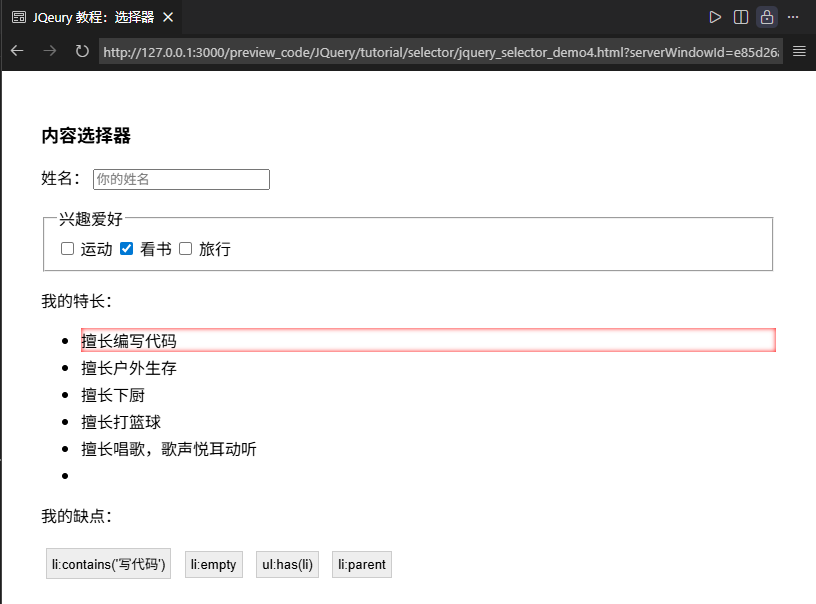Click the run play icon
The width and height of the screenshot is (816, 604).
(715, 17)
